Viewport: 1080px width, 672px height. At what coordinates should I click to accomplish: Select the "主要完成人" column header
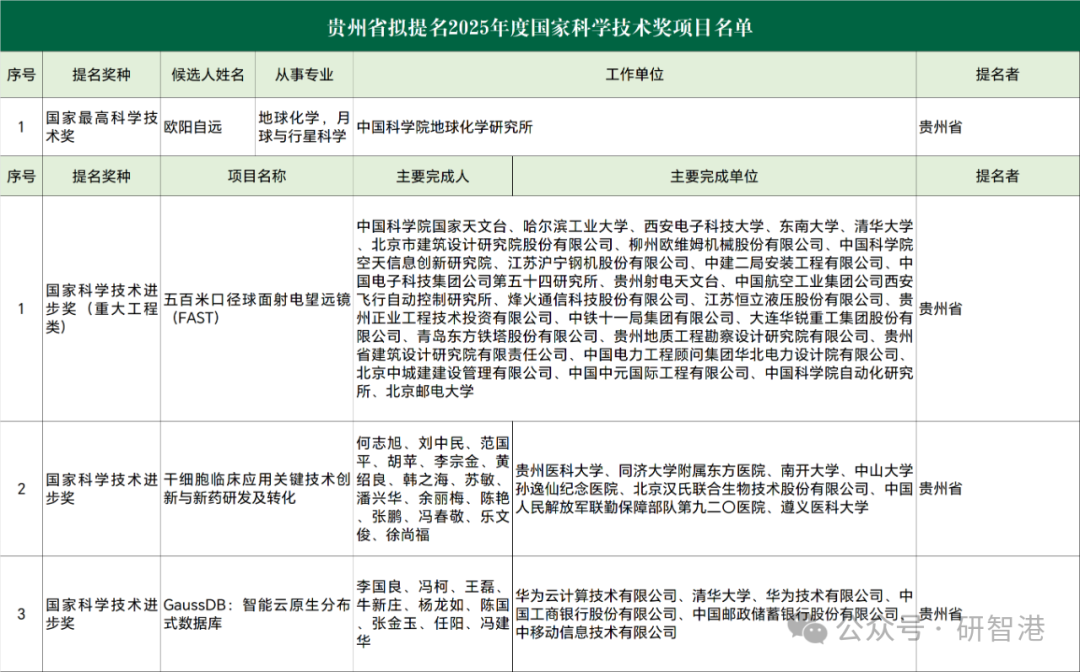point(432,176)
